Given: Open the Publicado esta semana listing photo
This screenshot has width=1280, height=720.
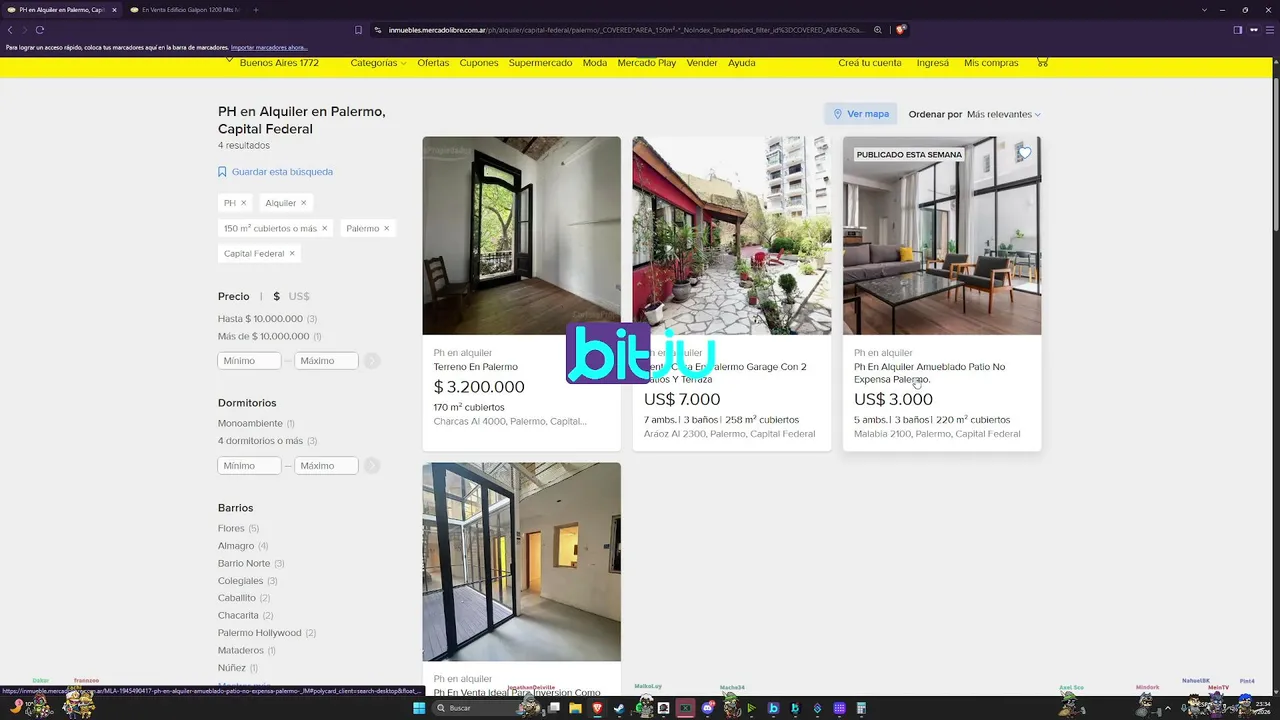Looking at the screenshot, I should (x=942, y=235).
